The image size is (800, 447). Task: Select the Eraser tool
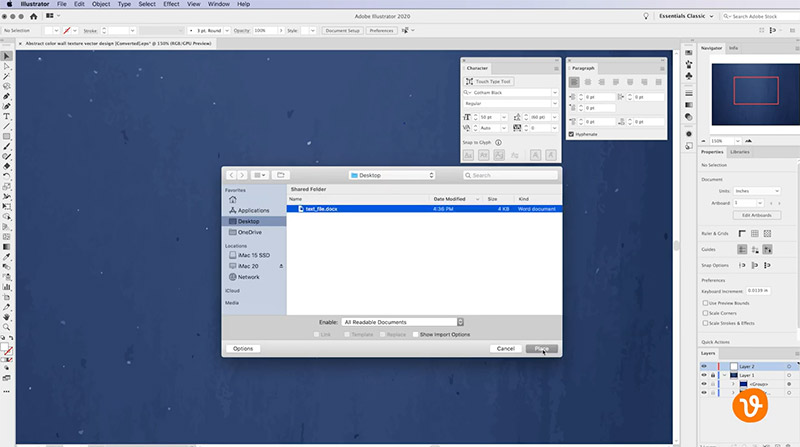[7, 166]
